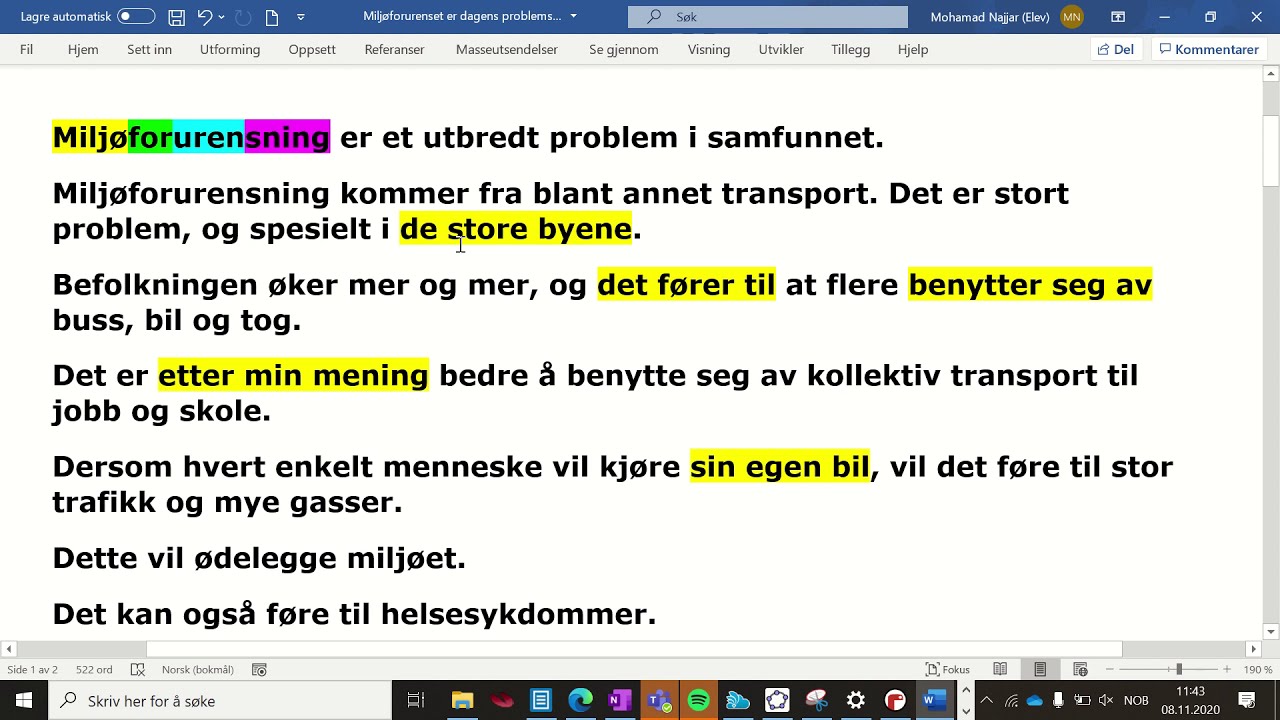Open the Utforming tab
This screenshot has width=1280, height=720.
coord(230,49)
